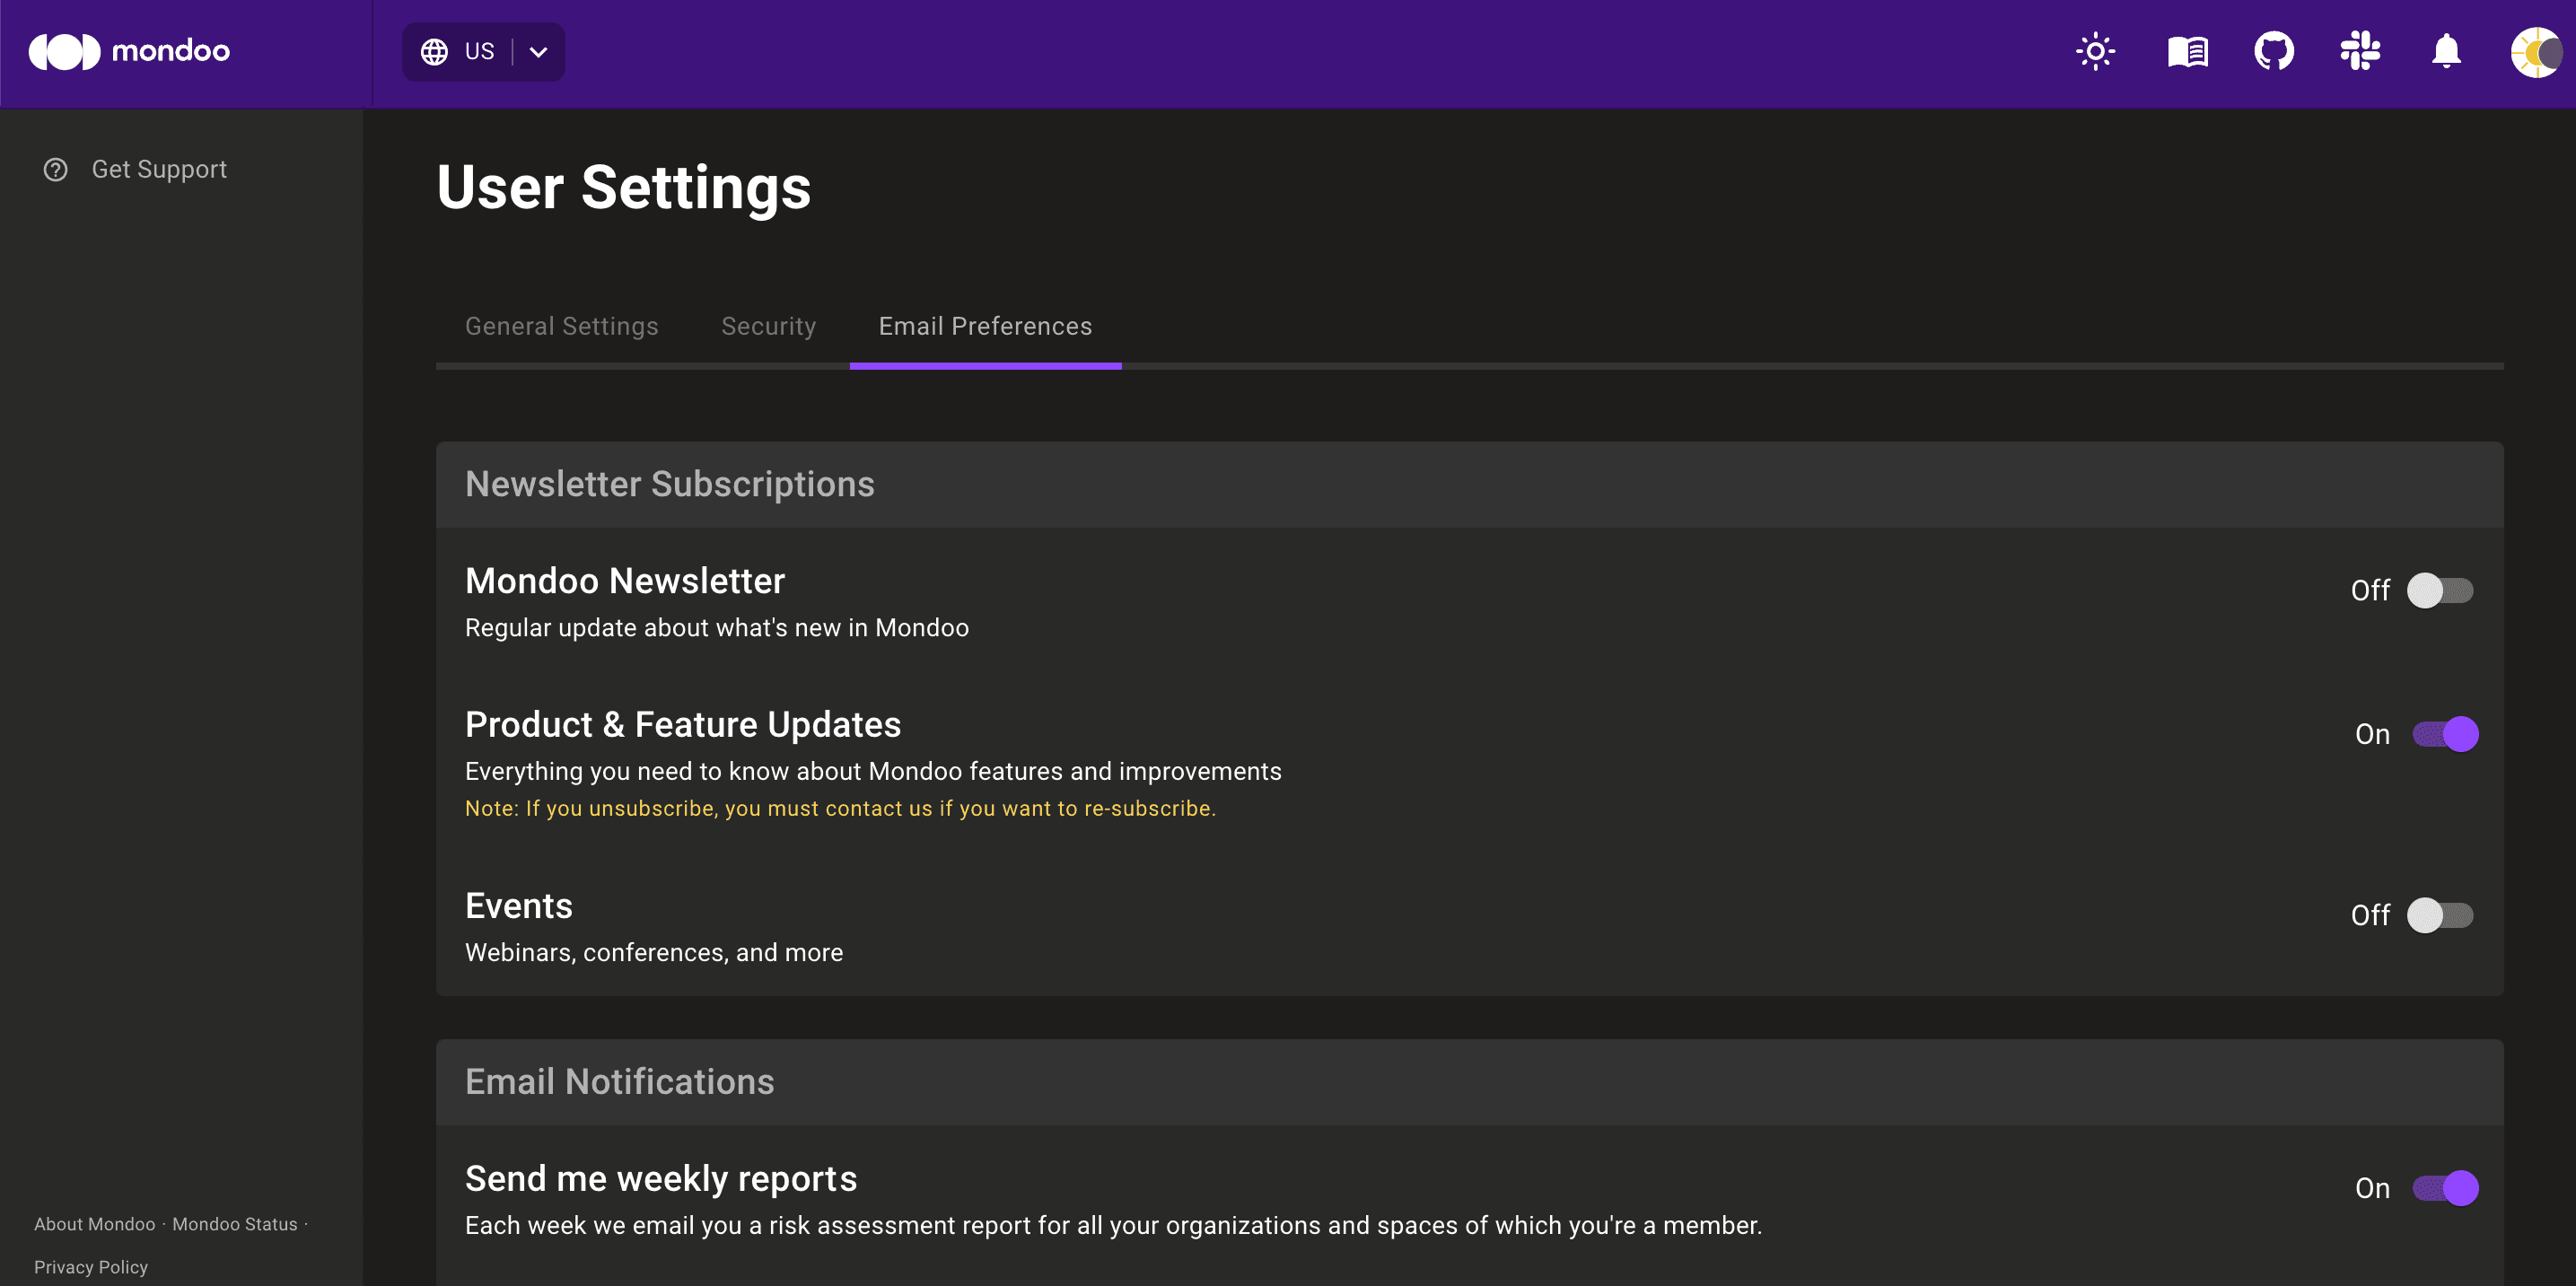The width and height of the screenshot is (2576, 1286).
Task: Click the Get Support link
Action: [159, 169]
